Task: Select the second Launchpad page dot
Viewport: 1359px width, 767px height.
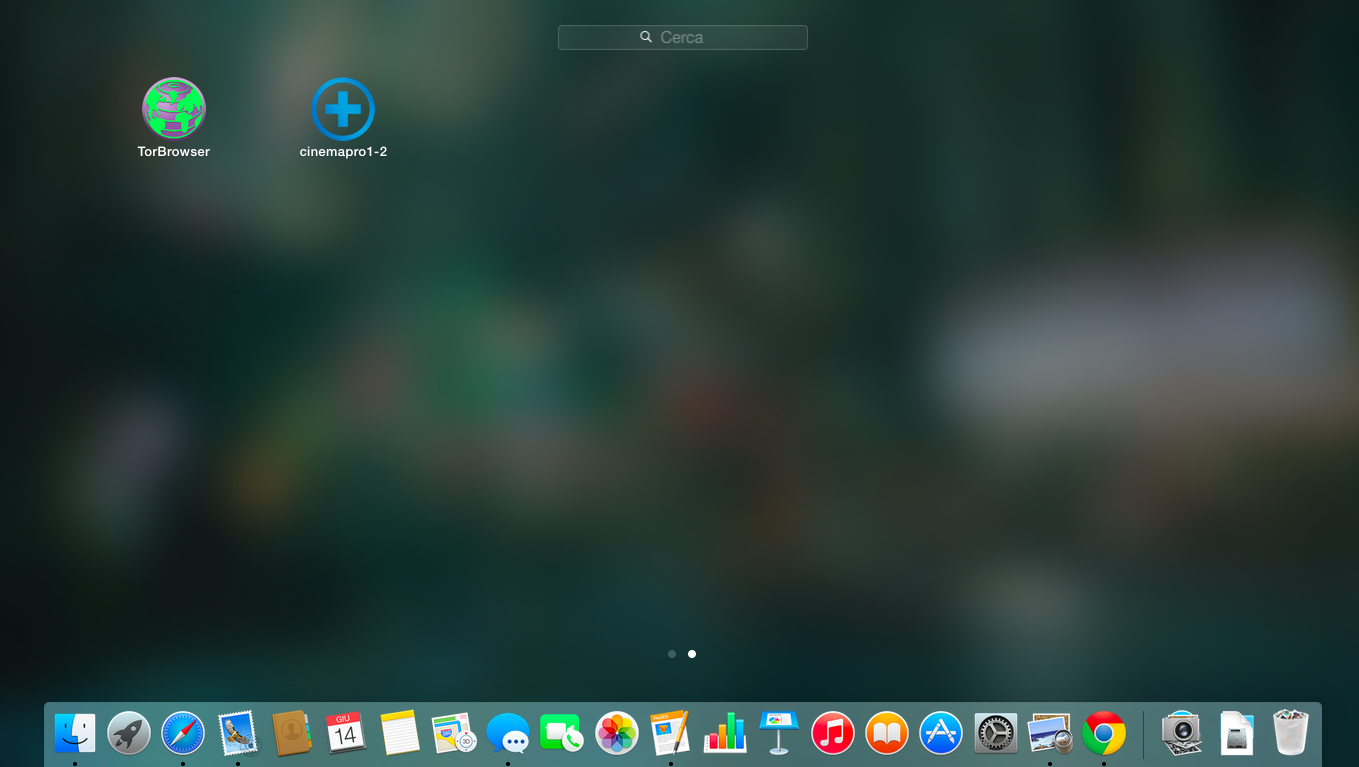Action: coord(692,654)
